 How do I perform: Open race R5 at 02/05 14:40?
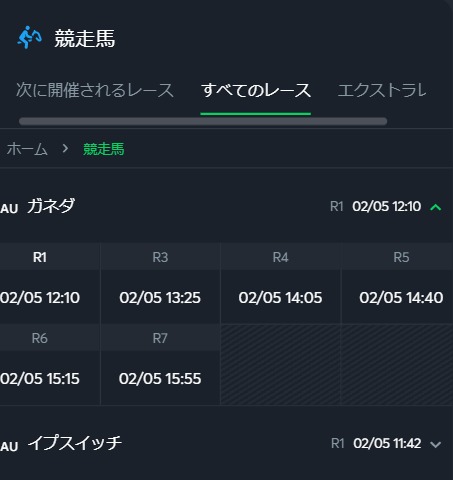(x=397, y=283)
